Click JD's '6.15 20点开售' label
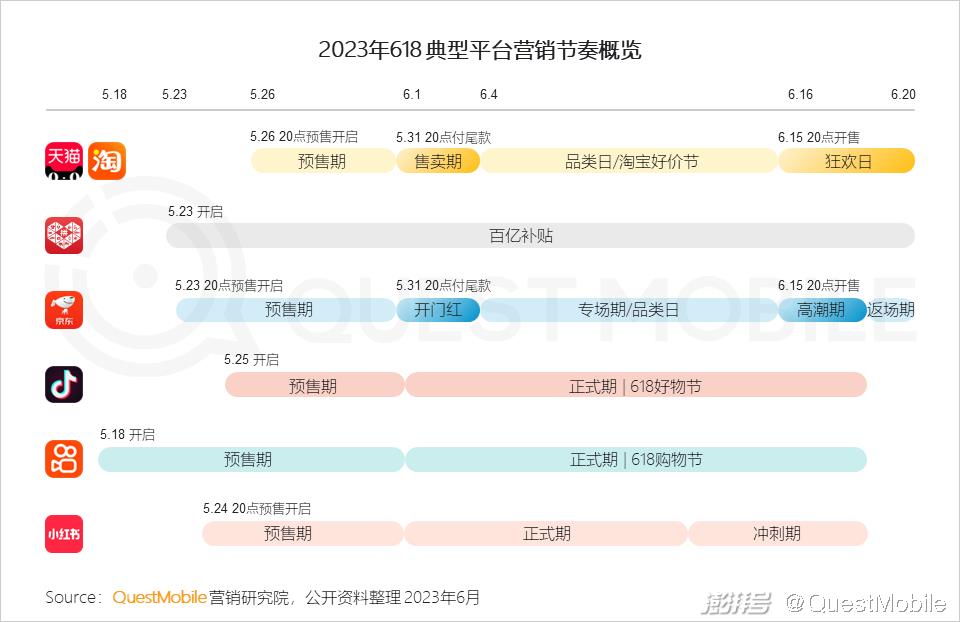This screenshot has height=622, width=960. pos(819,285)
